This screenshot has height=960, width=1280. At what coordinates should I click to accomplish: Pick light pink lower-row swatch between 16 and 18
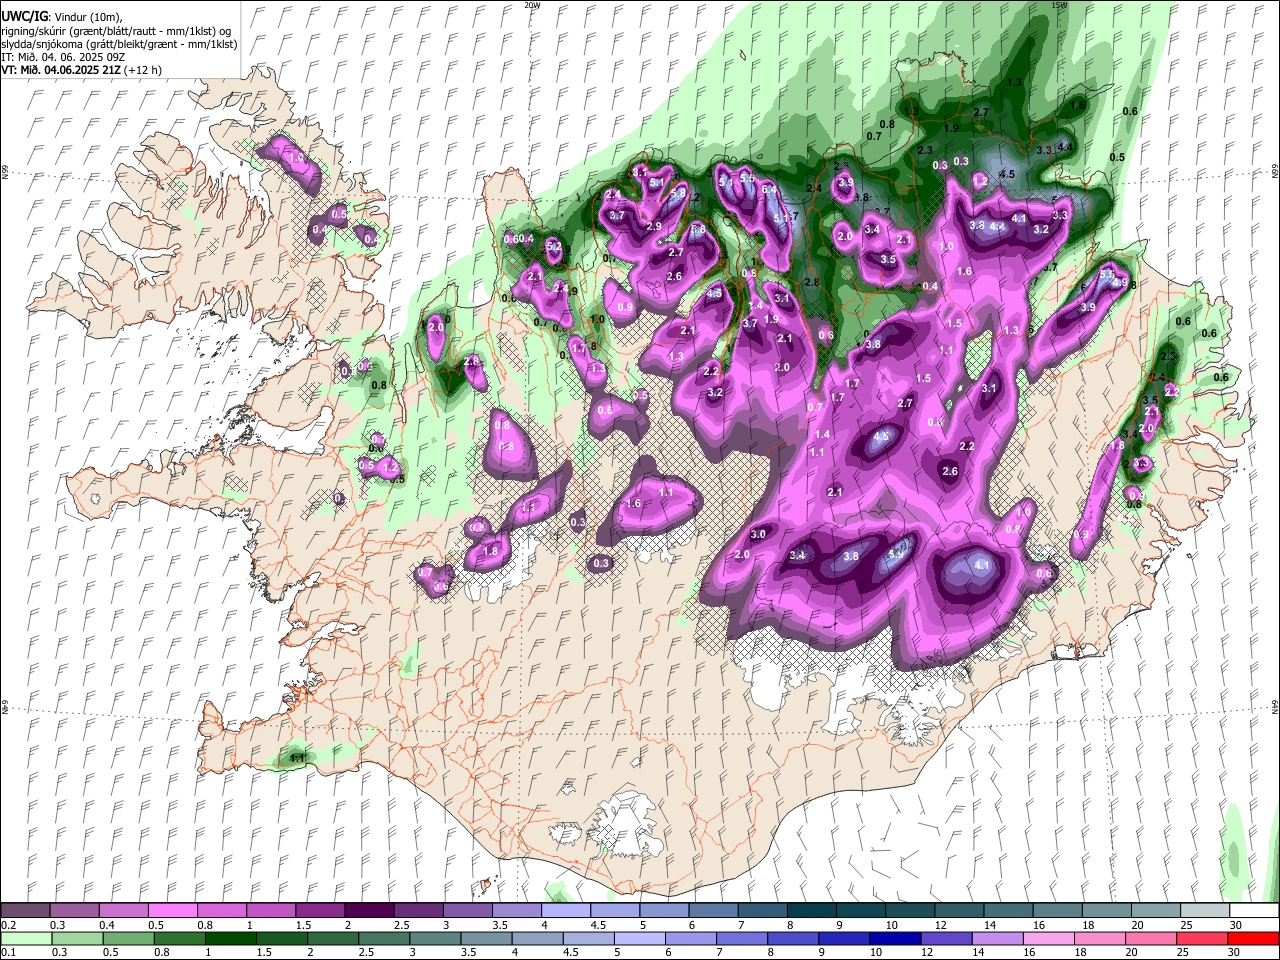[x=1049, y=939]
